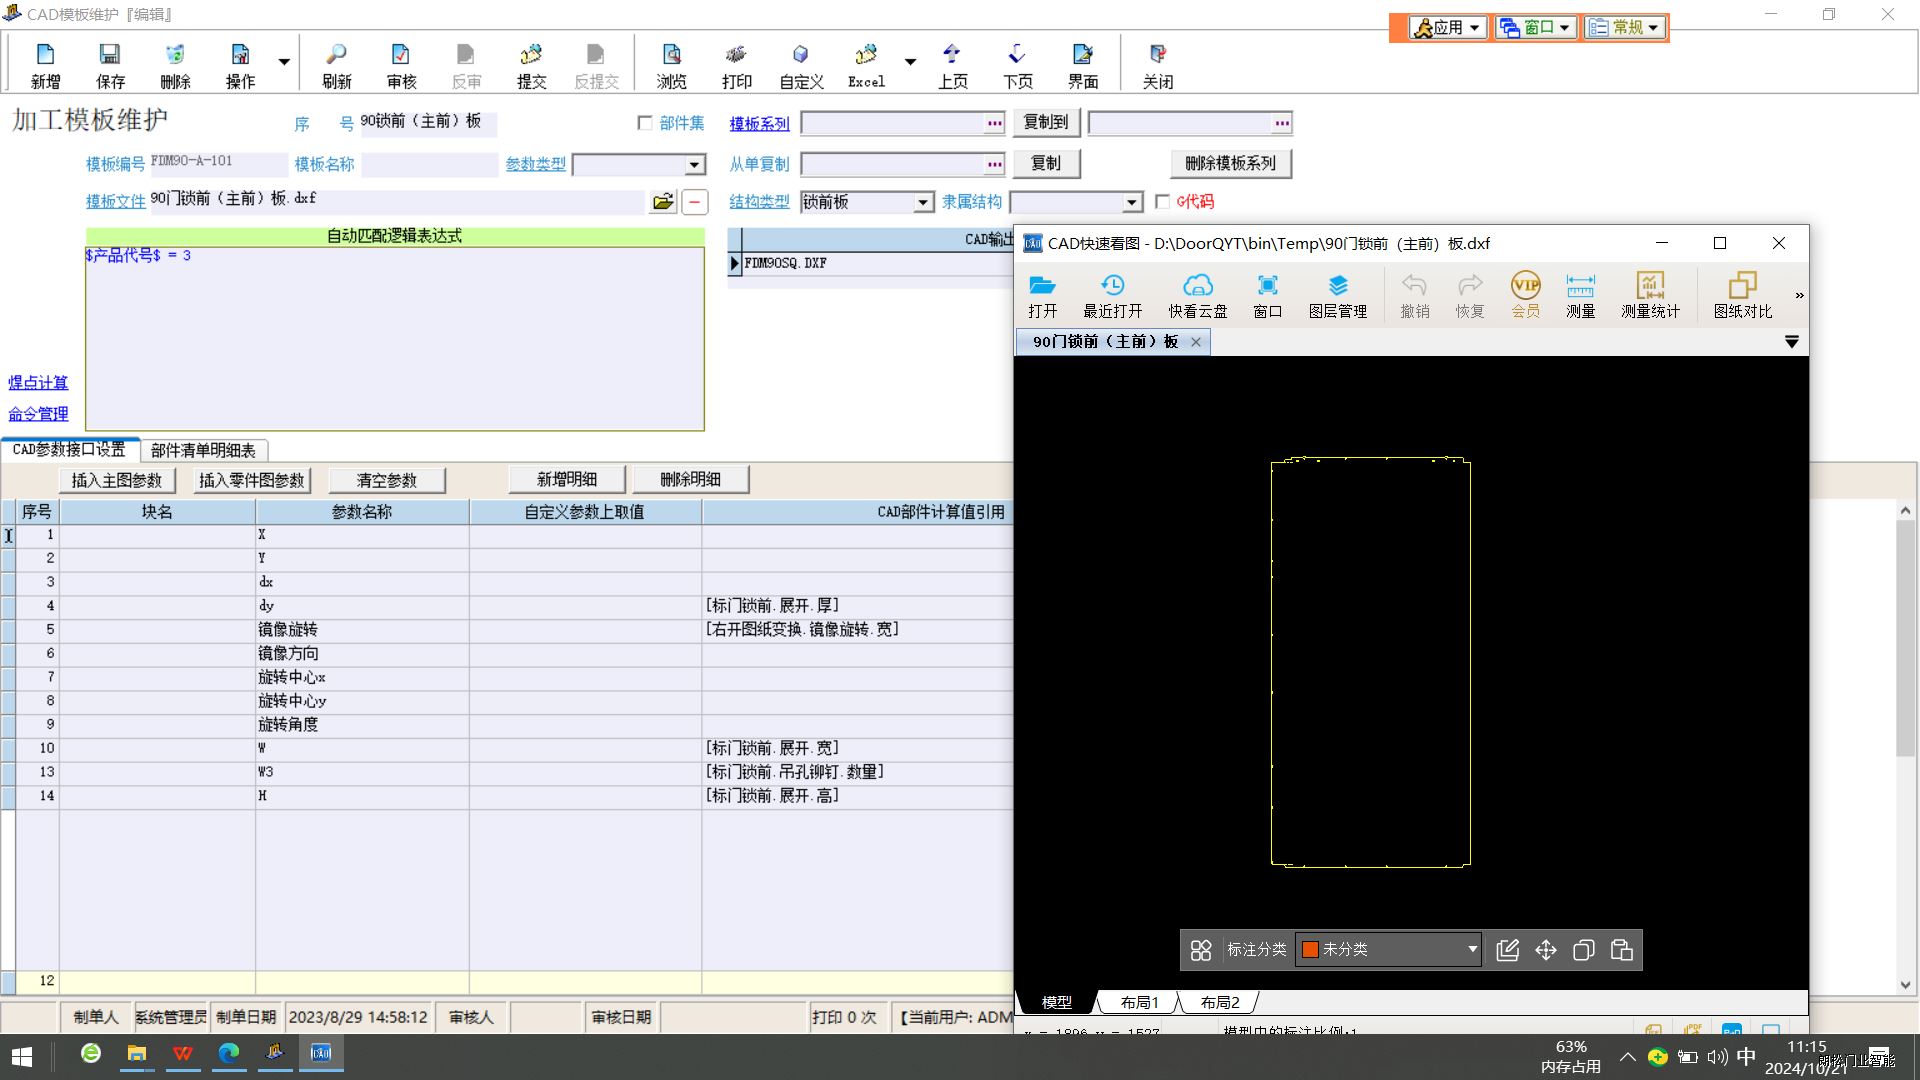
Task: Click the 删除 (Delete) toolbar icon
Action: click(x=175, y=66)
